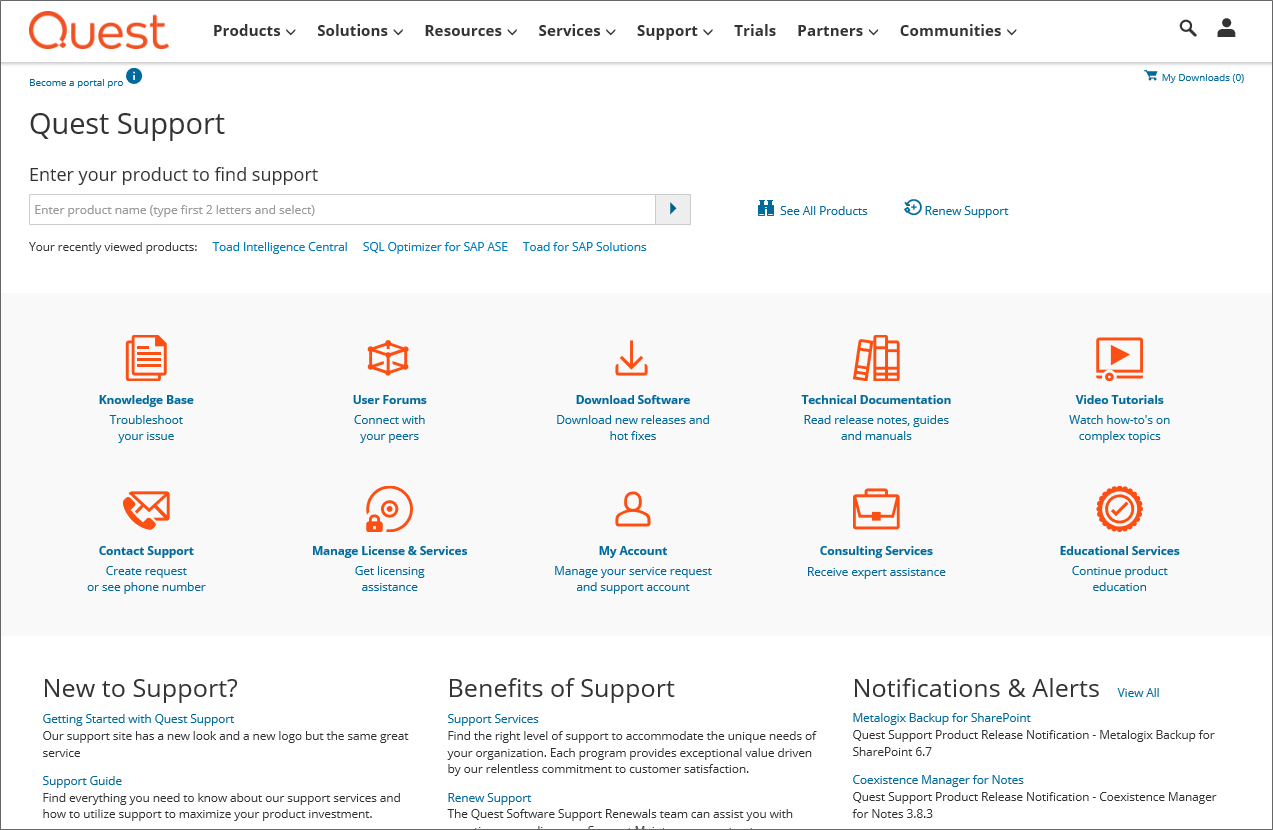
Task: Open the Metalogix Backup for SharePoint notification
Action: tap(941, 718)
